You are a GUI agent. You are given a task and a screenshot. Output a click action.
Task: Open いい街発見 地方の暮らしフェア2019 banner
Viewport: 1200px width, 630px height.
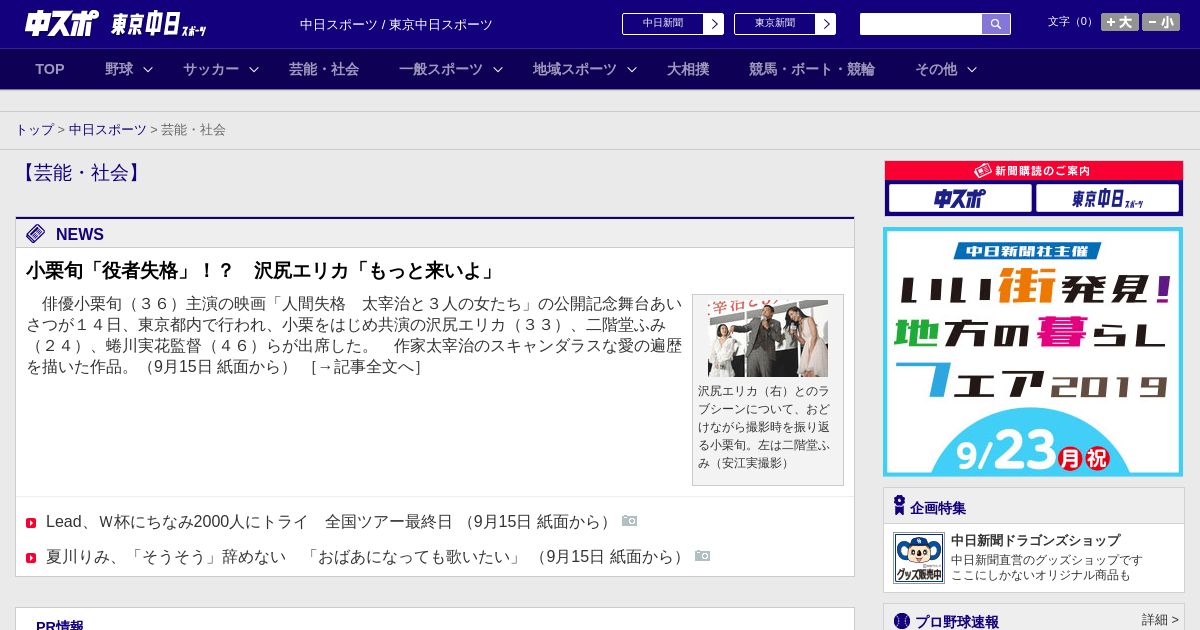pos(1033,352)
